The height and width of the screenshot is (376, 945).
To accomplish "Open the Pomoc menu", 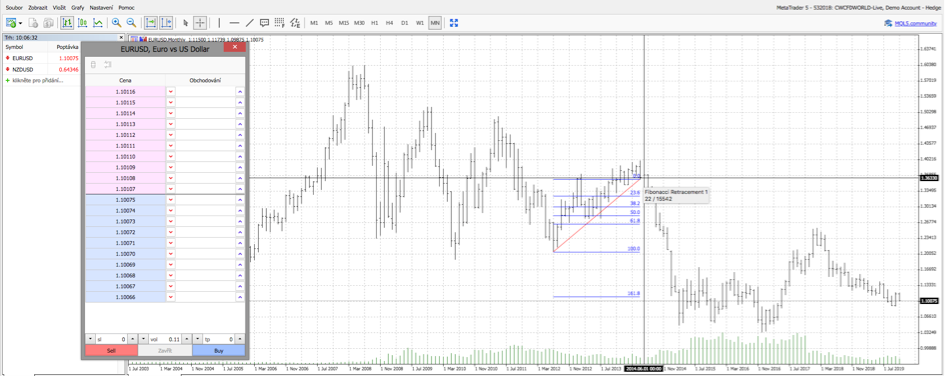I will point(127,8).
